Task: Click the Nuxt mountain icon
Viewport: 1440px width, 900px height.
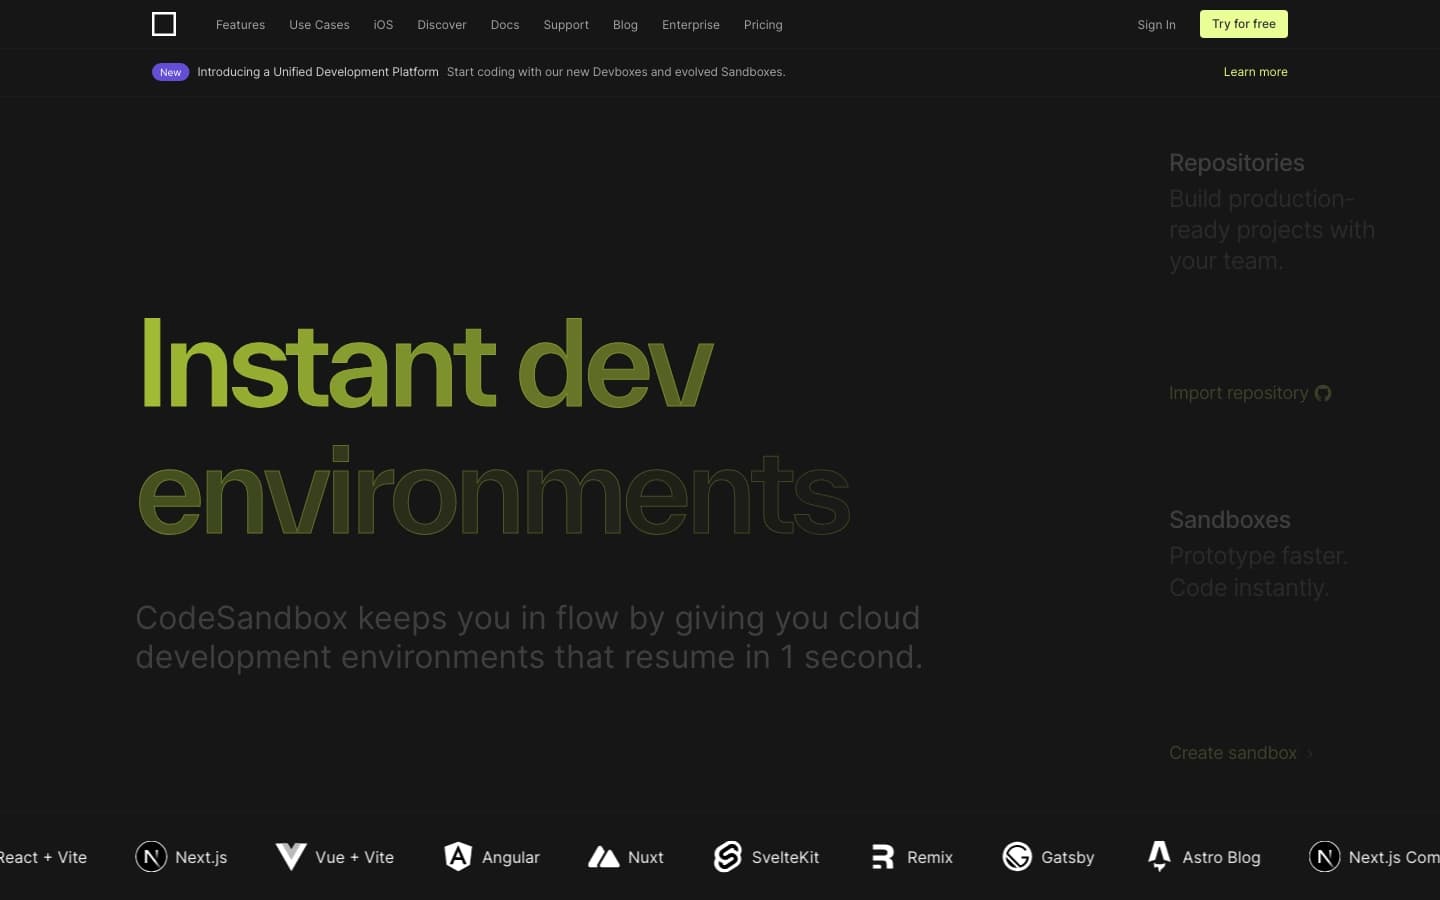Action: click(603, 857)
